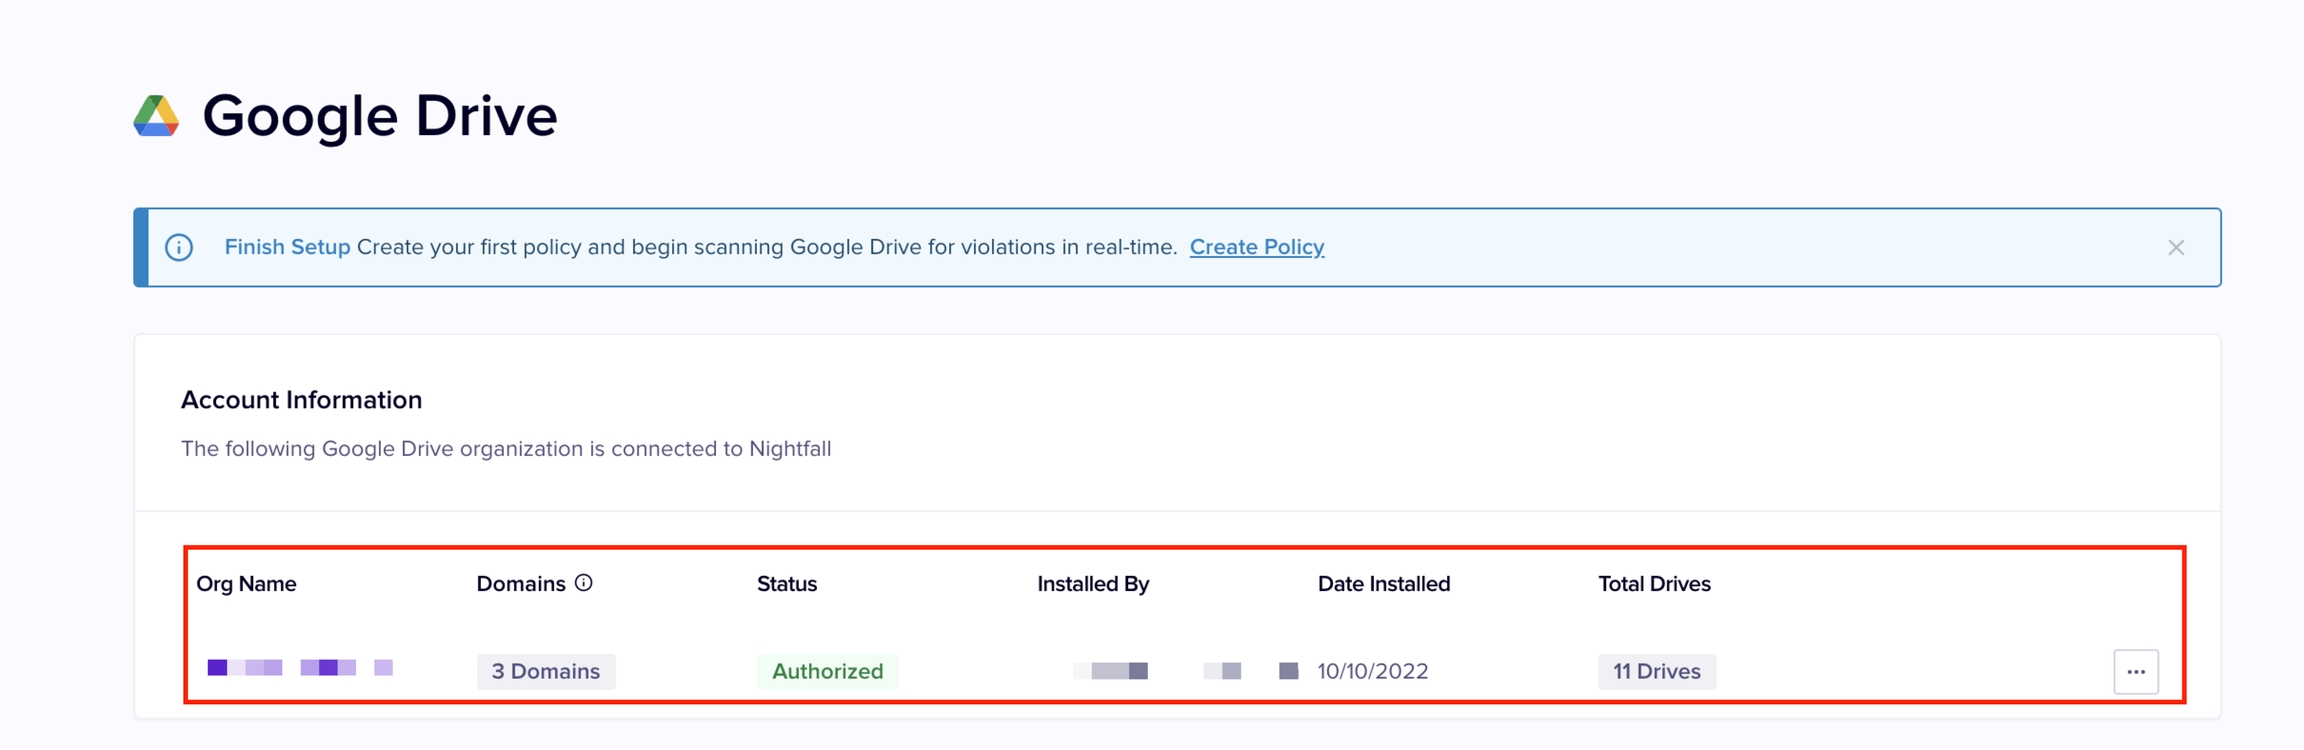
Task: Click the 3 Domains badge
Action: (x=546, y=671)
